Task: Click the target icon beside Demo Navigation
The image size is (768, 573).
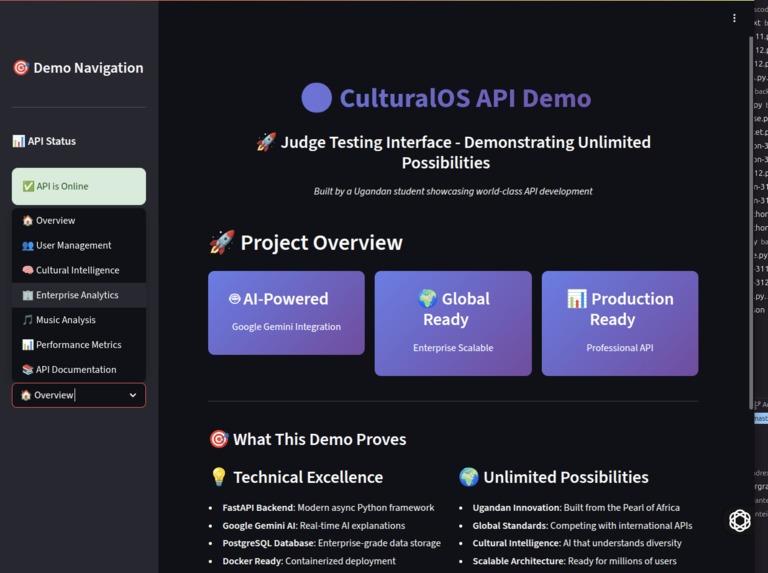Action: pyautogui.click(x=21, y=68)
